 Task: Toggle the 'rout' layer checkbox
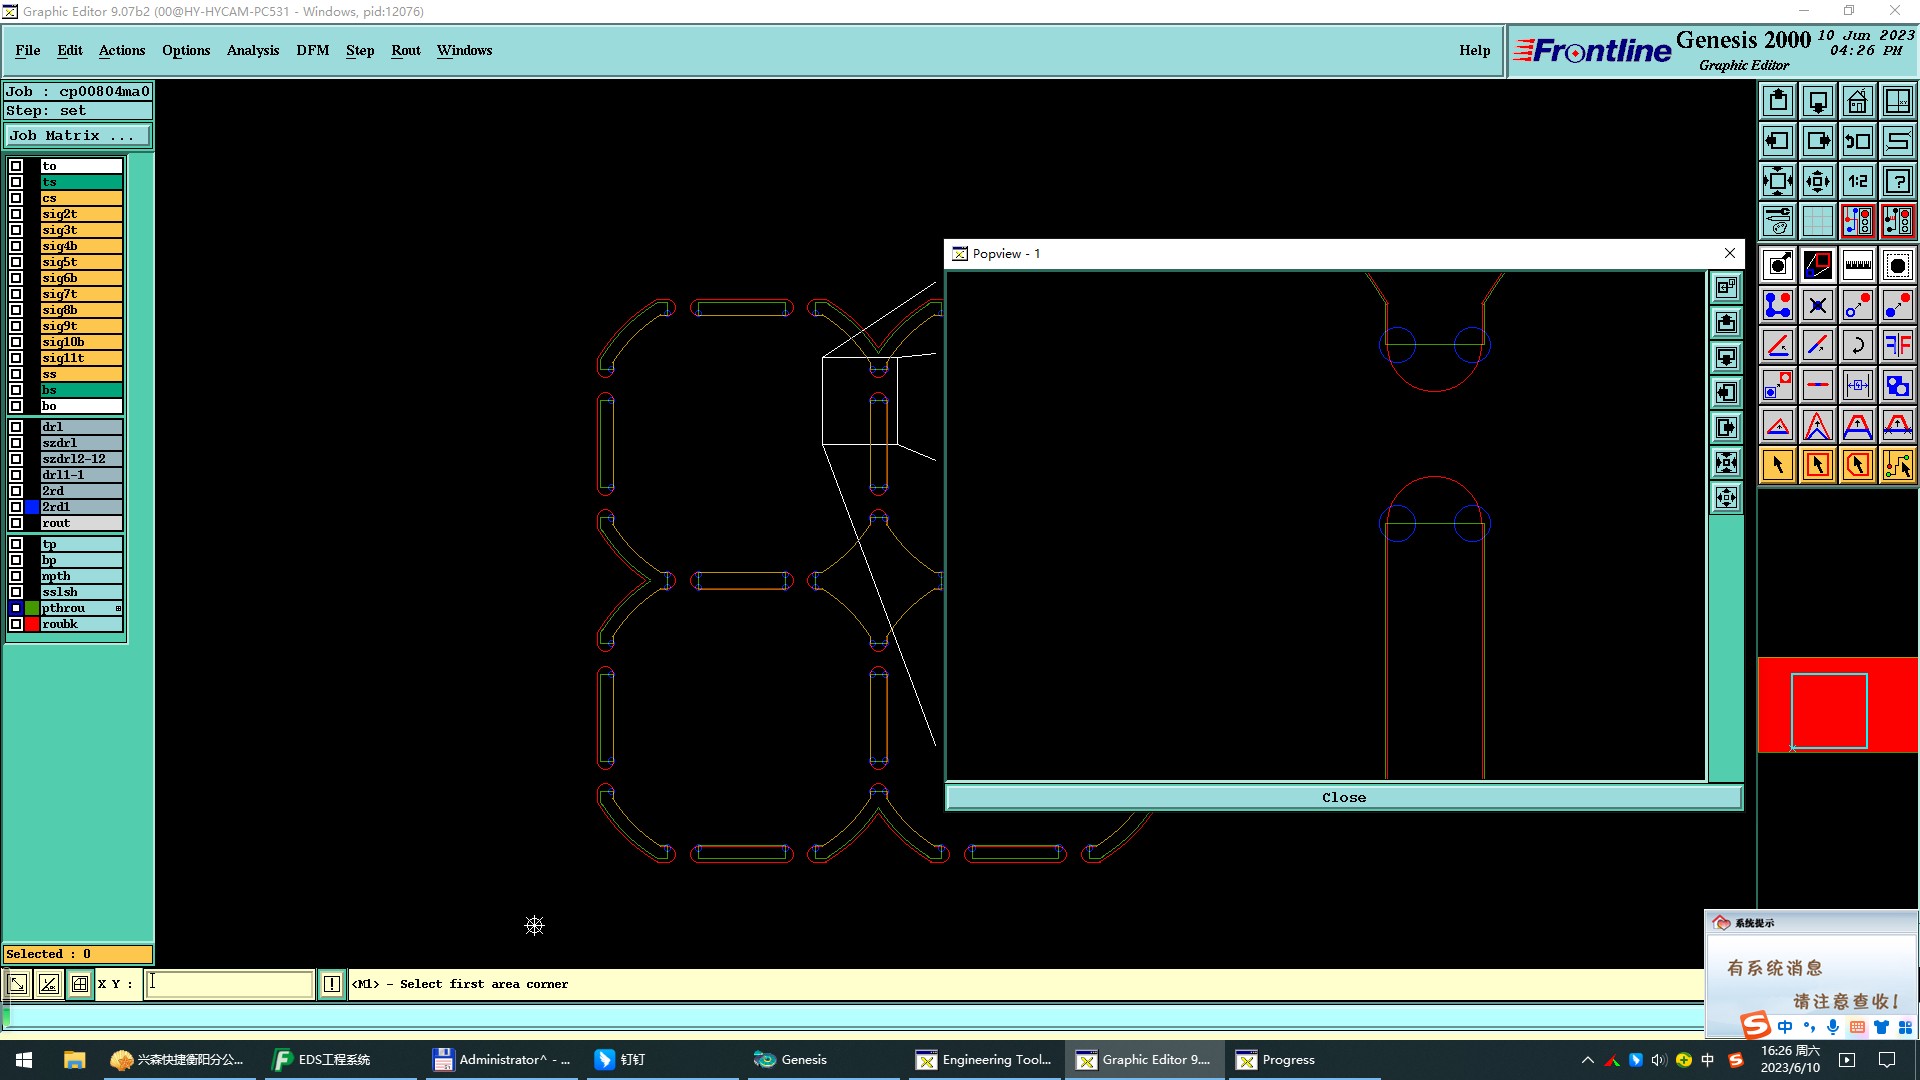pos(16,523)
